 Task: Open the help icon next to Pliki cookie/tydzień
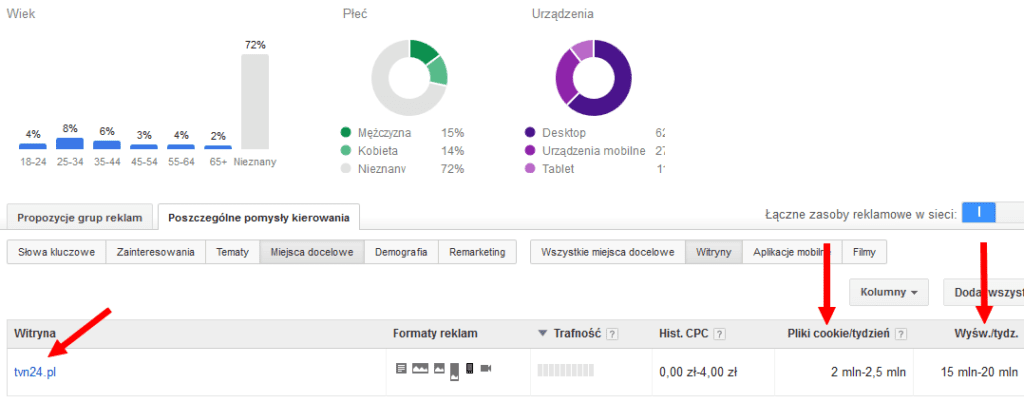point(901,334)
